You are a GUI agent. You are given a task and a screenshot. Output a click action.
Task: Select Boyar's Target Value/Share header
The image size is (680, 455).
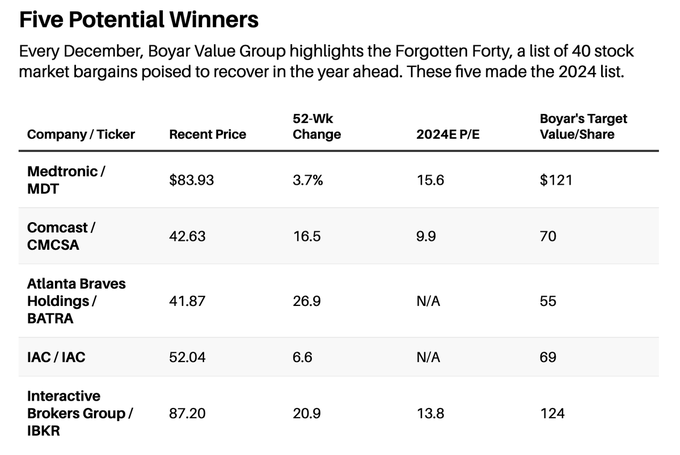[x=583, y=126]
